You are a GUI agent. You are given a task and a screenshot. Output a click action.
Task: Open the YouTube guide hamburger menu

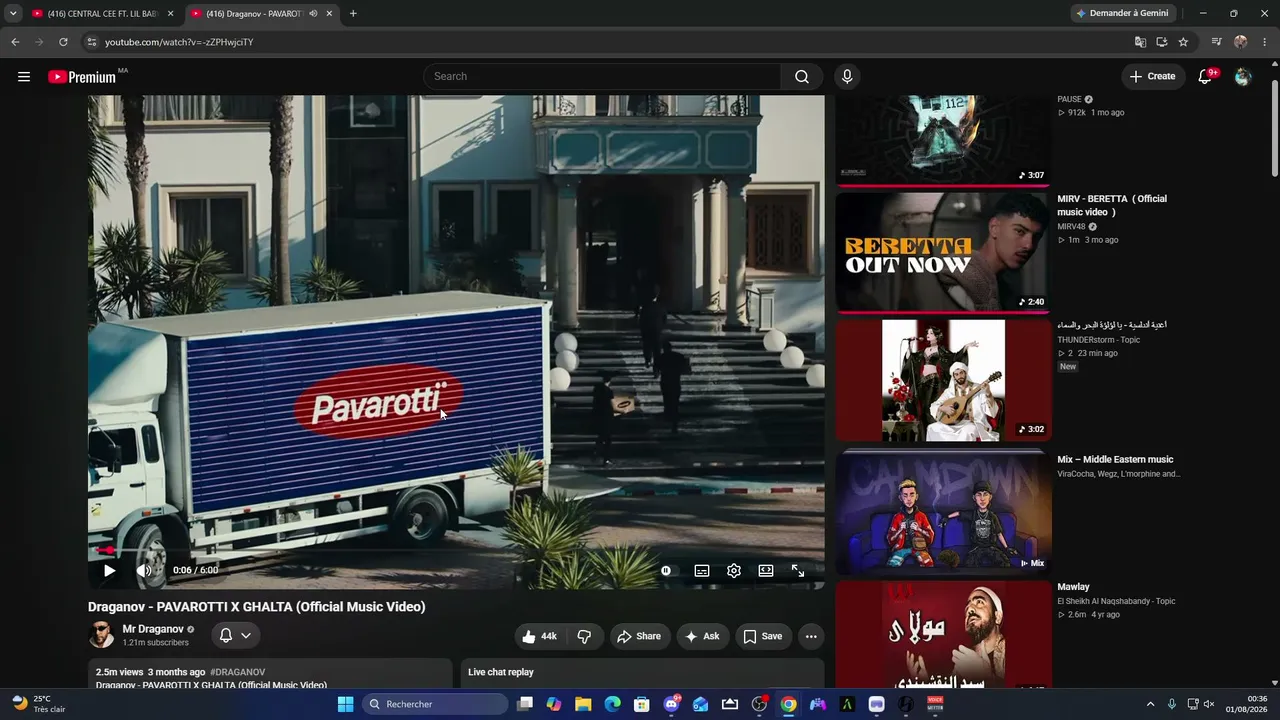tap(24, 76)
